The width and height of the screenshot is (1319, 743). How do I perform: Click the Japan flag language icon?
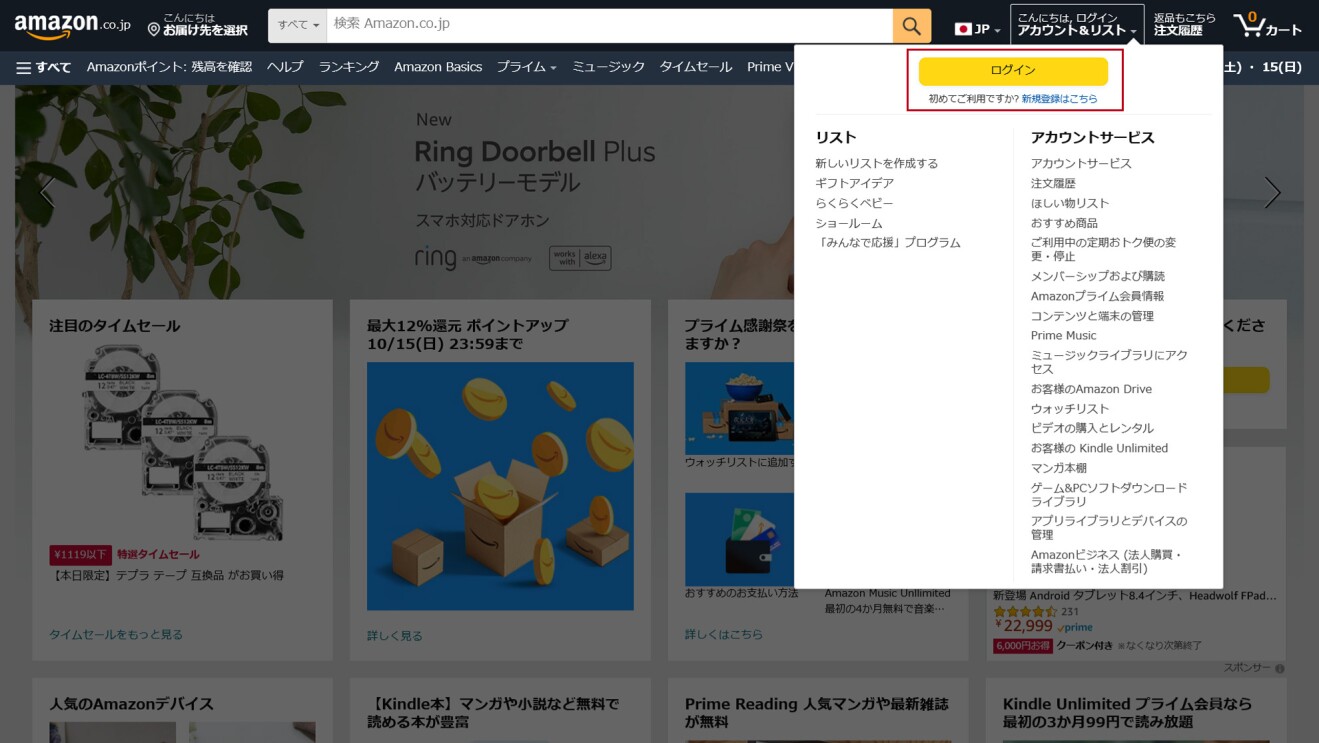point(964,29)
